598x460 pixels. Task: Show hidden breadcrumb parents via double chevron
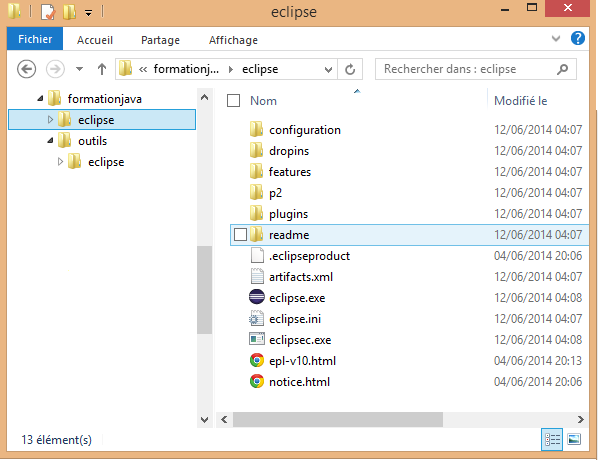(143, 69)
